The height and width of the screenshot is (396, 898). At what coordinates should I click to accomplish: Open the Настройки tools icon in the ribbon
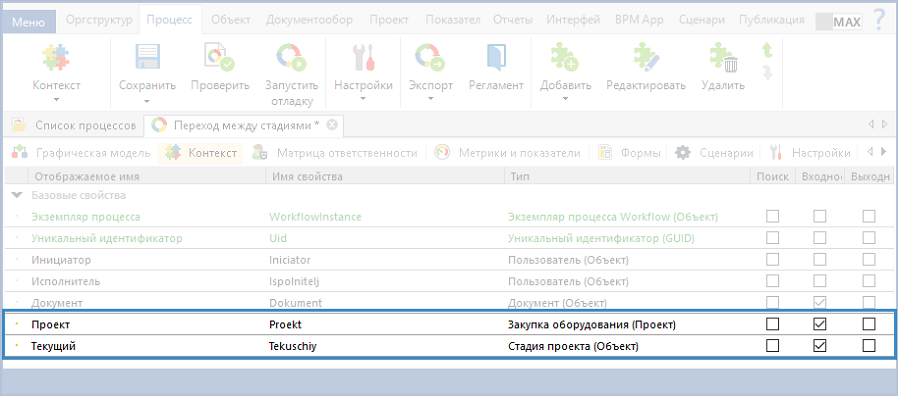(363, 58)
